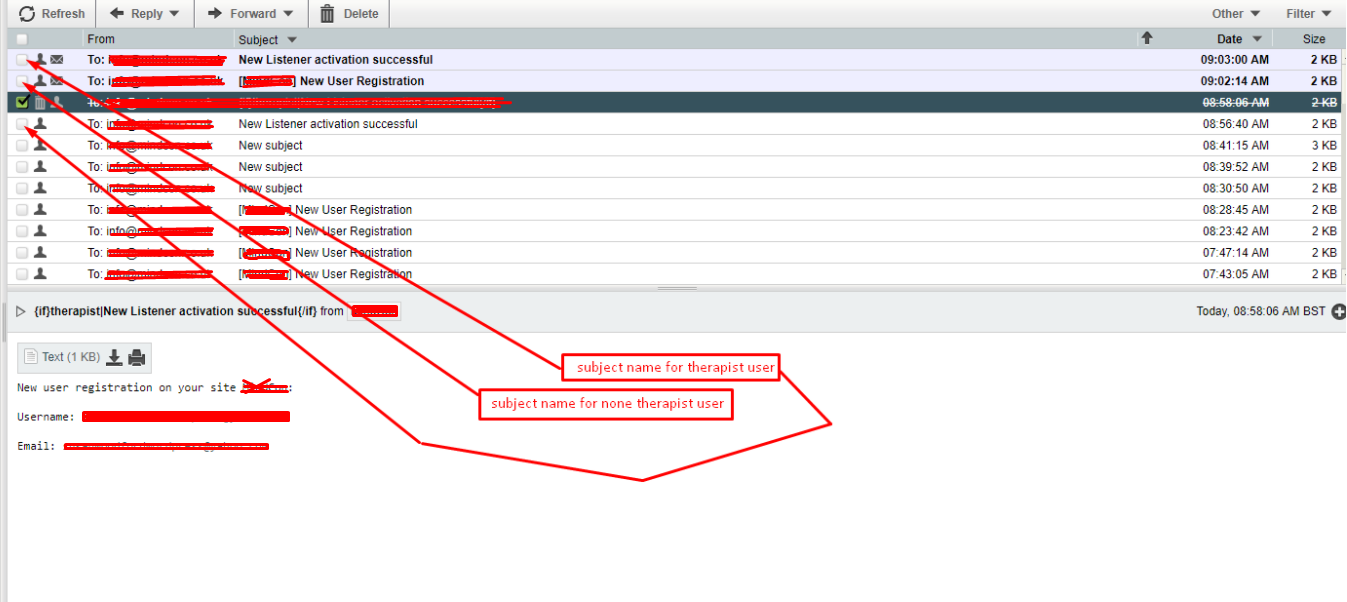Click the '3 KB' size cell

(x=1323, y=145)
